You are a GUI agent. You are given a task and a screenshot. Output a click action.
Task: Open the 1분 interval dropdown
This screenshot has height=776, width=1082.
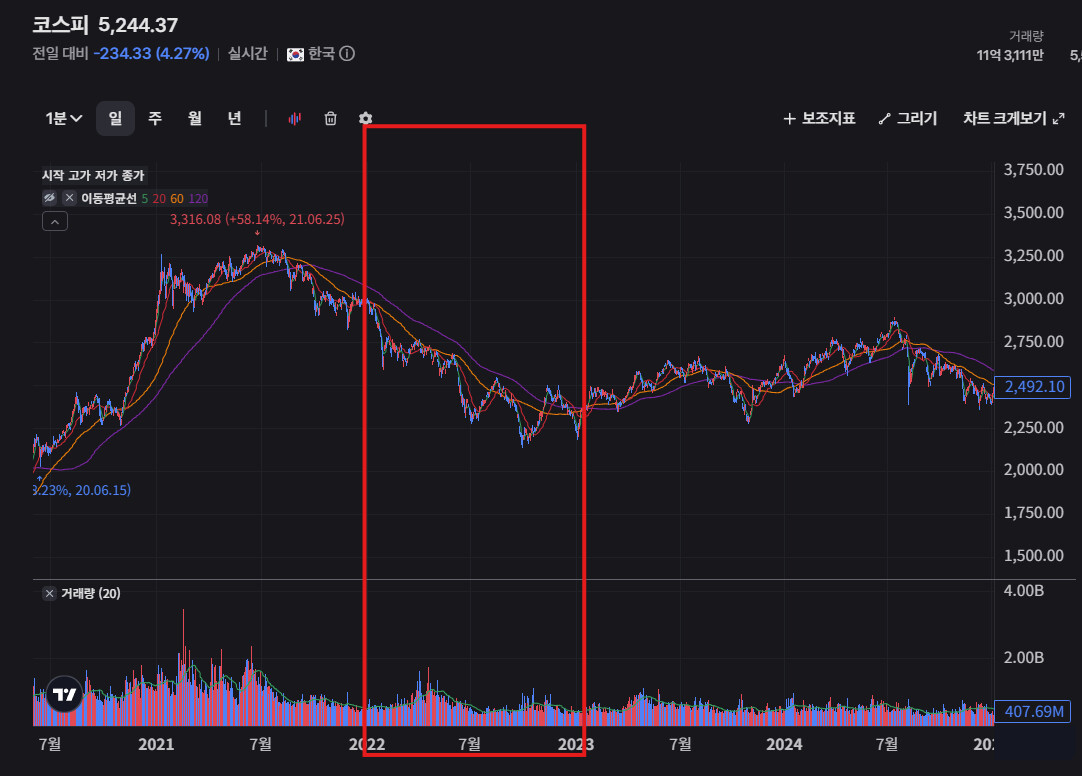[x=63, y=119]
